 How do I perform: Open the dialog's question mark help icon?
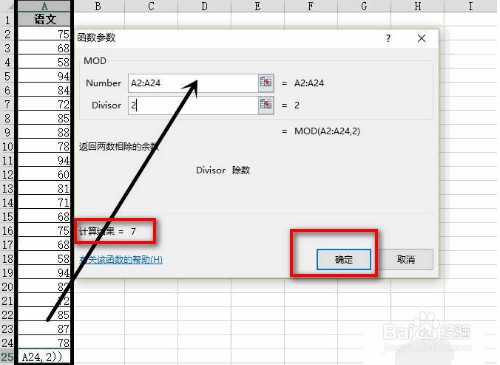[x=388, y=38]
